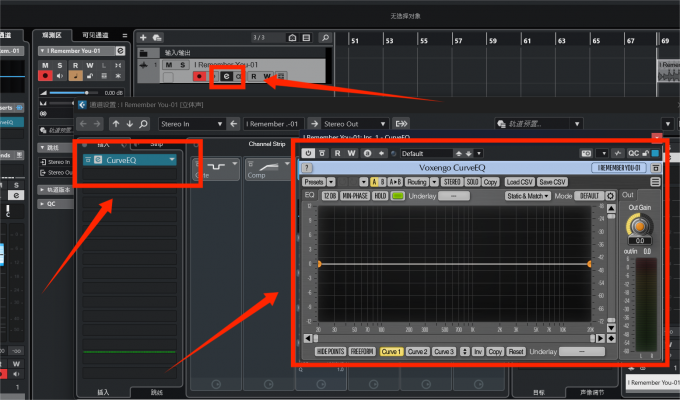Select Curve 1 tab
The height and width of the screenshot is (400, 680).
392,351
